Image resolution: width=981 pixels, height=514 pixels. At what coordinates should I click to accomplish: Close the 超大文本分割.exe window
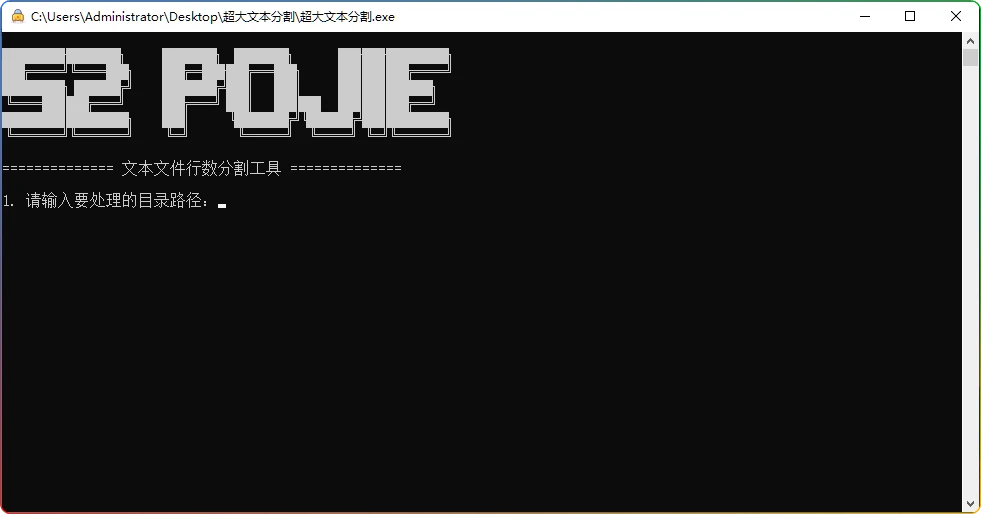pos(956,16)
